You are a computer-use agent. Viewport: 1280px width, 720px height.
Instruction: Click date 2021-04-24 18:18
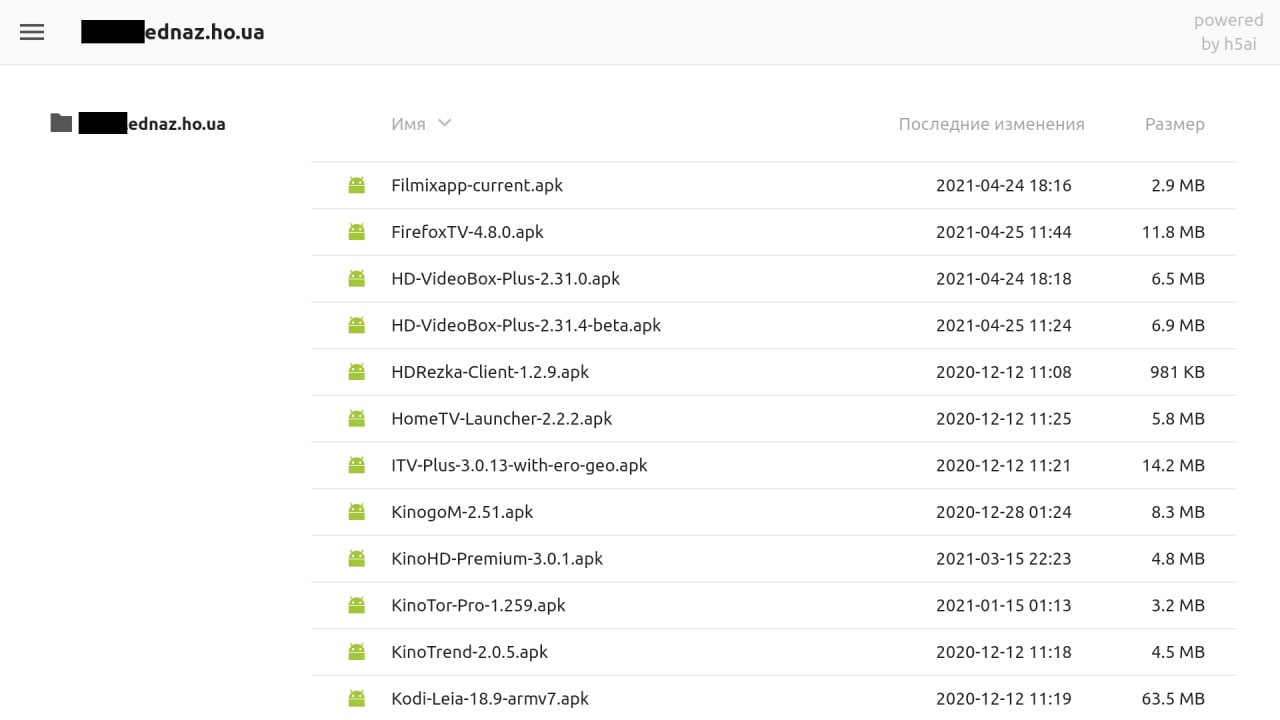click(x=1003, y=278)
